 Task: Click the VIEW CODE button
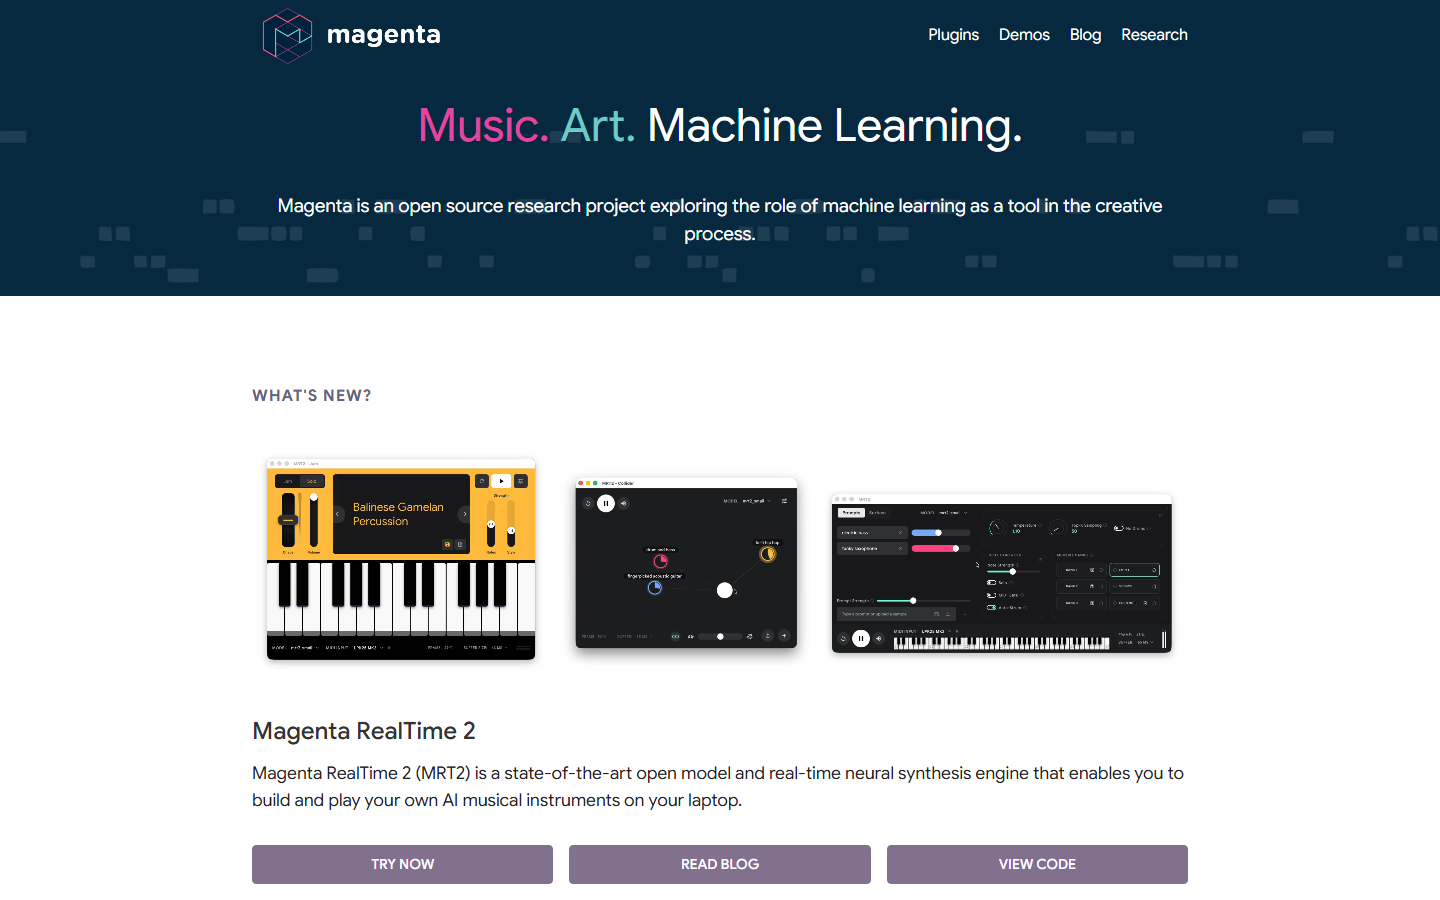[x=1037, y=864]
